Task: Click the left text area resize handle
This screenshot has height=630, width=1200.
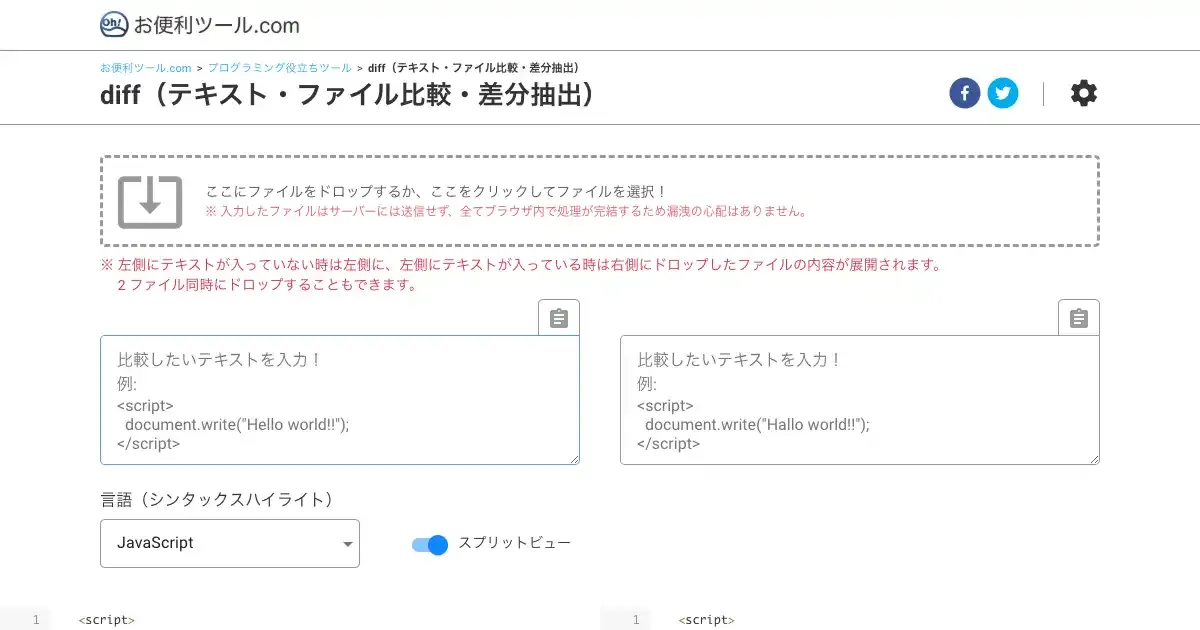Action: pyautogui.click(x=574, y=459)
